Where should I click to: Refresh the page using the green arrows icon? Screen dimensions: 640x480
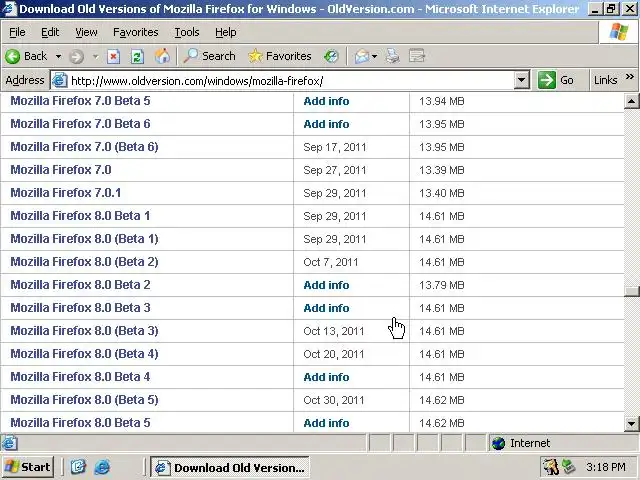tap(137, 56)
